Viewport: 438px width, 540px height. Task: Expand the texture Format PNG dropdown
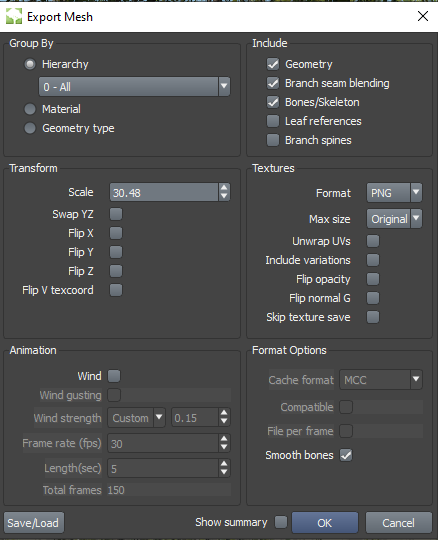click(394, 193)
